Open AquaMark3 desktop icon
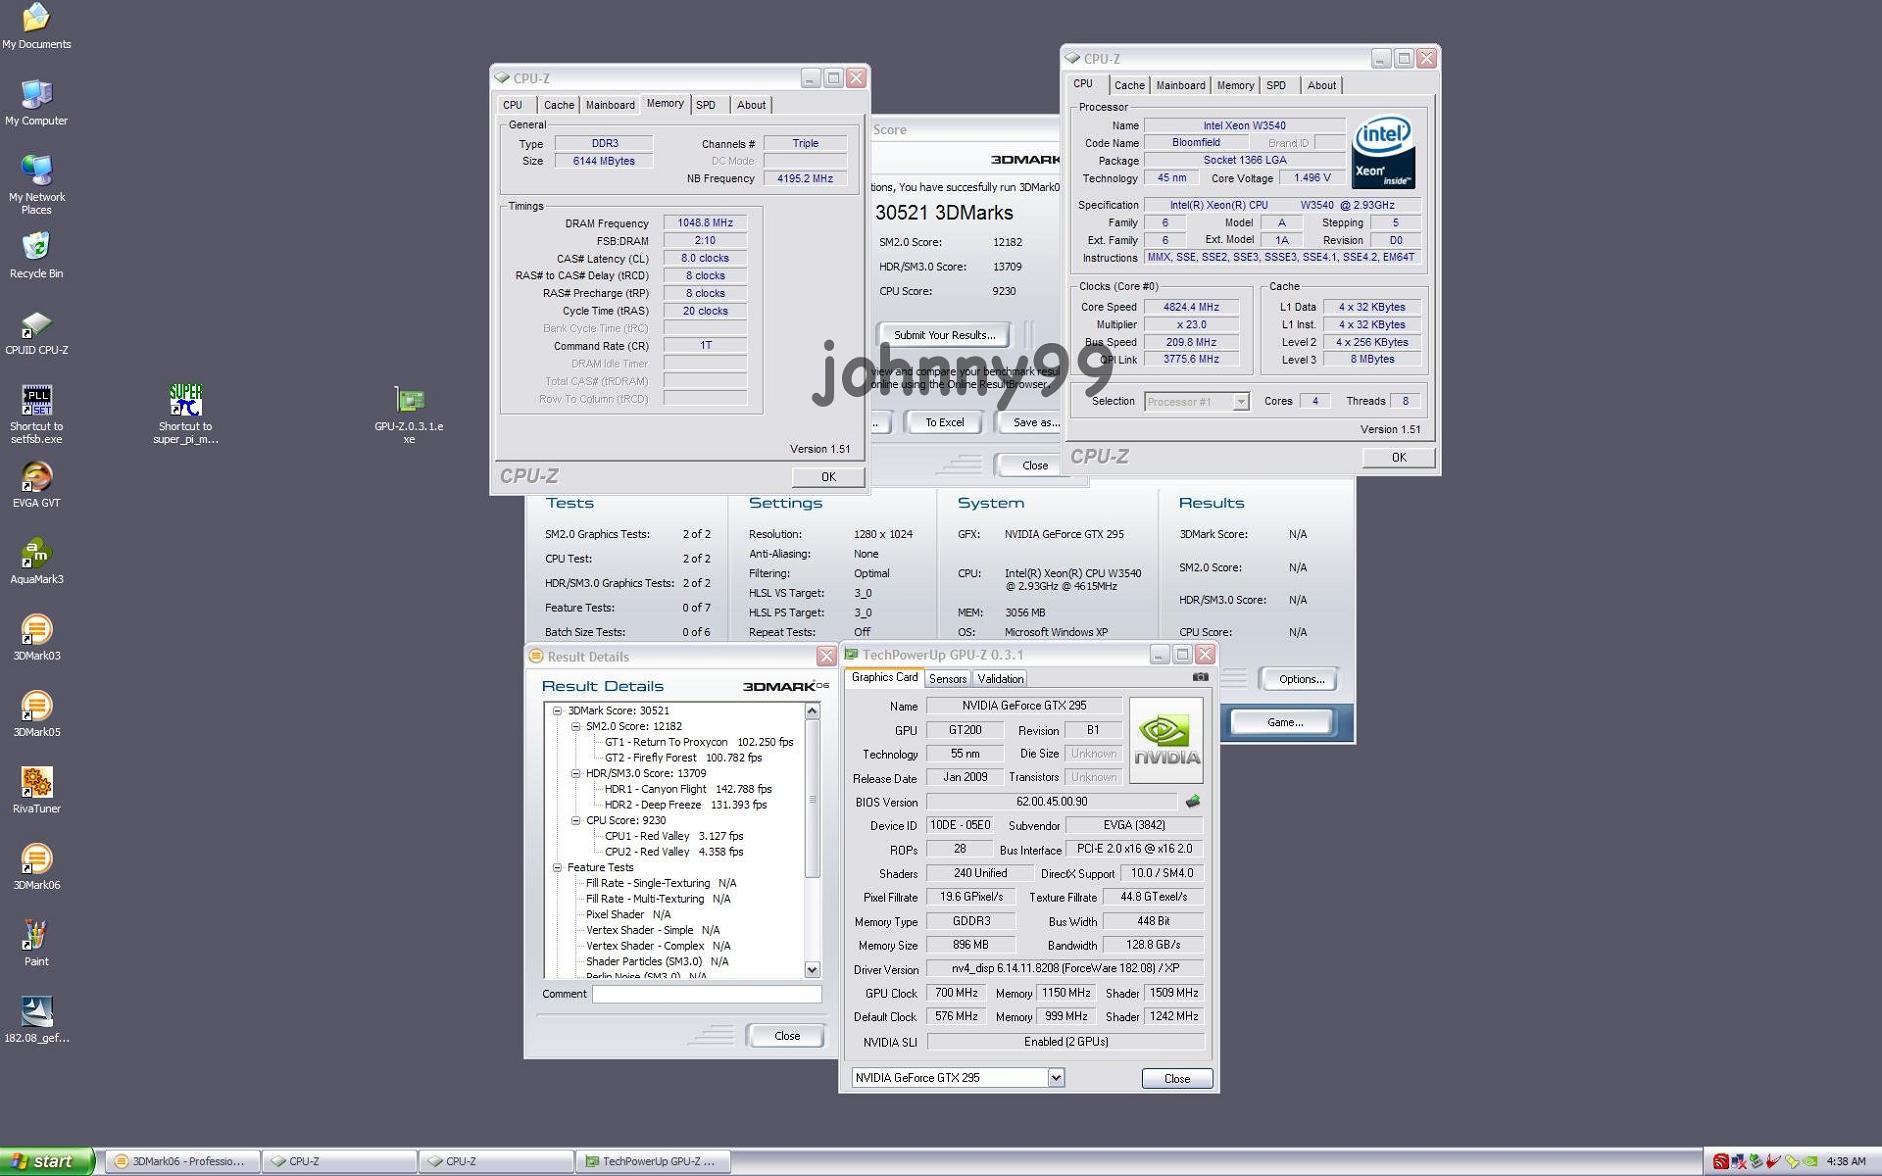The width and height of the screenshot is (1882, 1176). click(x=36, y=561)
